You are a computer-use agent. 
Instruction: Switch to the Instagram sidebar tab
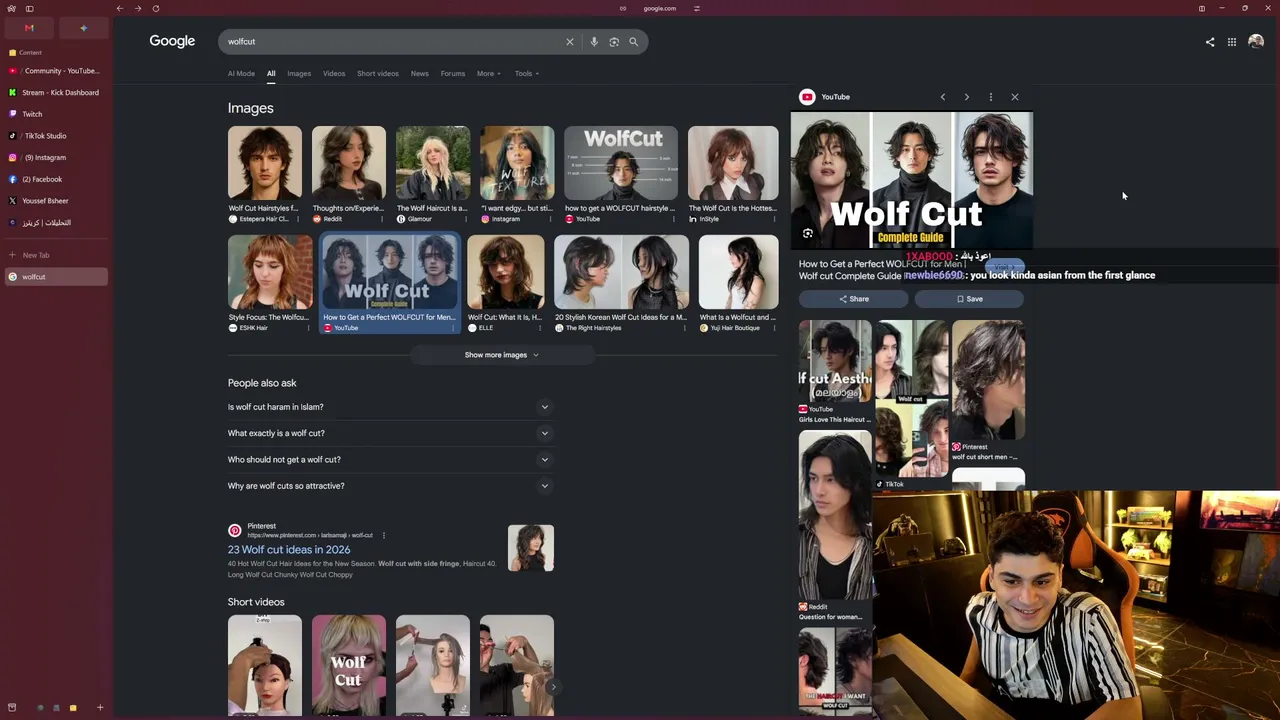[56, 158]
